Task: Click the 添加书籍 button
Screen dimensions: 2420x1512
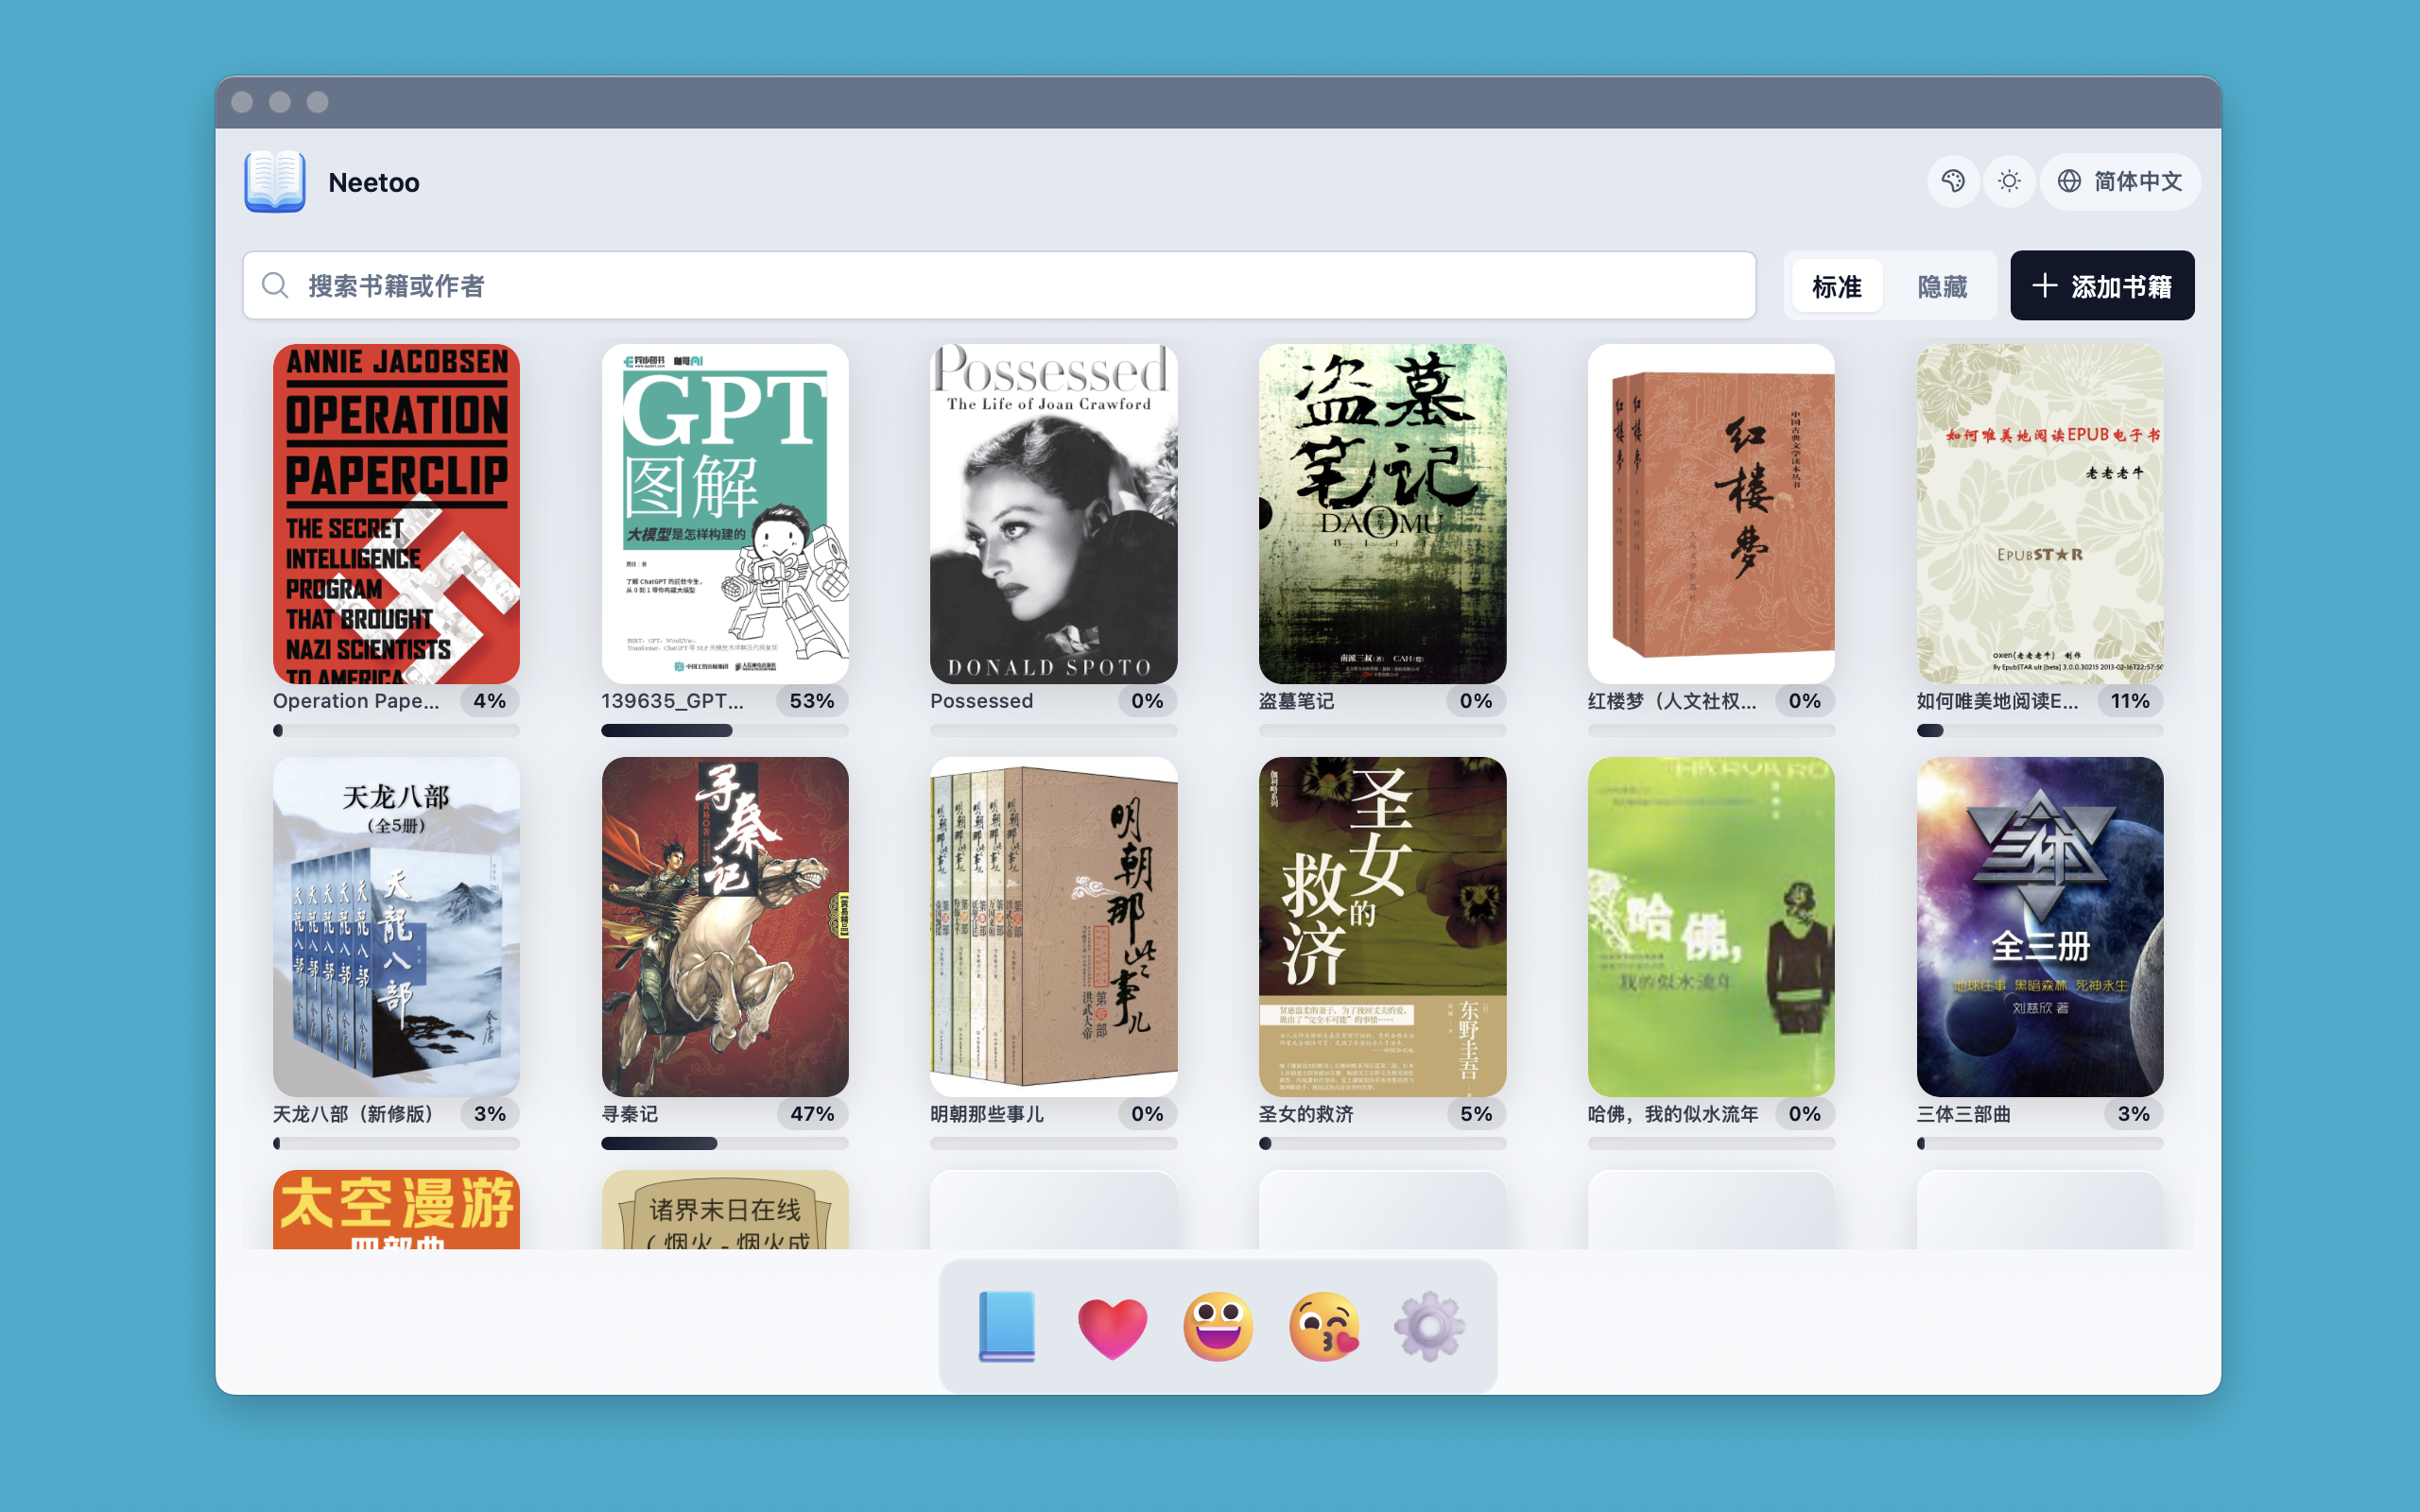Action: (2102, 286)
